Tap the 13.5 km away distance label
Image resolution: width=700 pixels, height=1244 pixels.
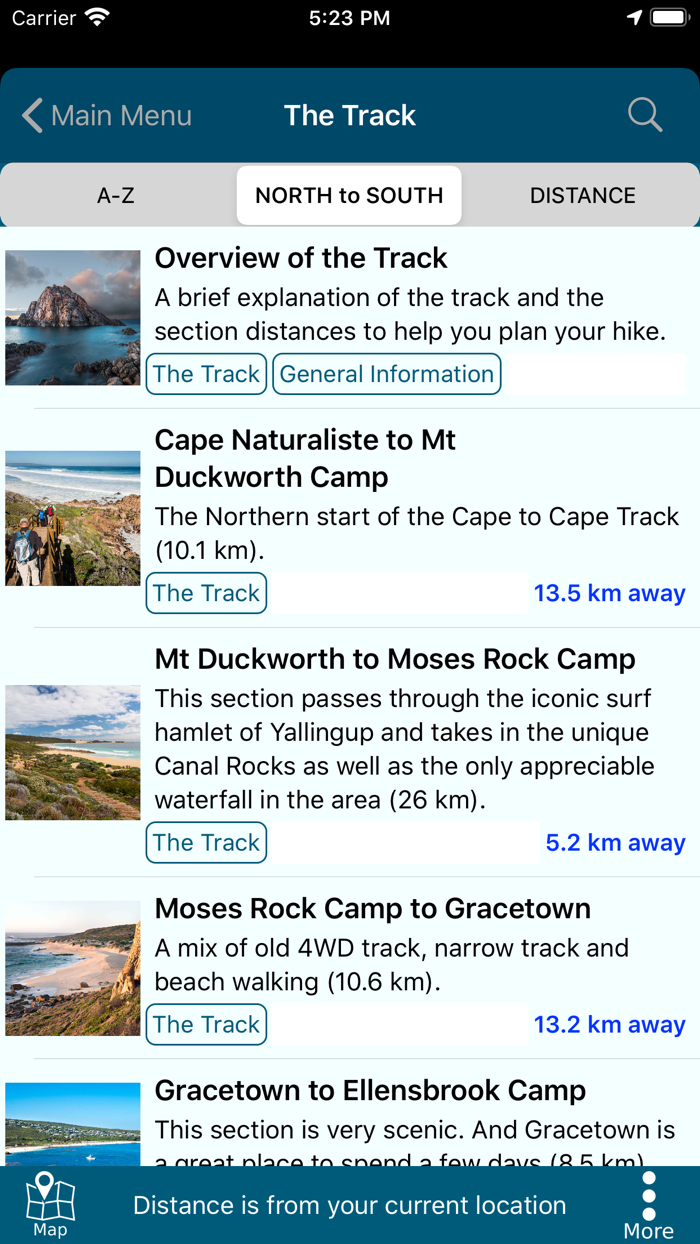pyautogui.click(x=610, y=592)
